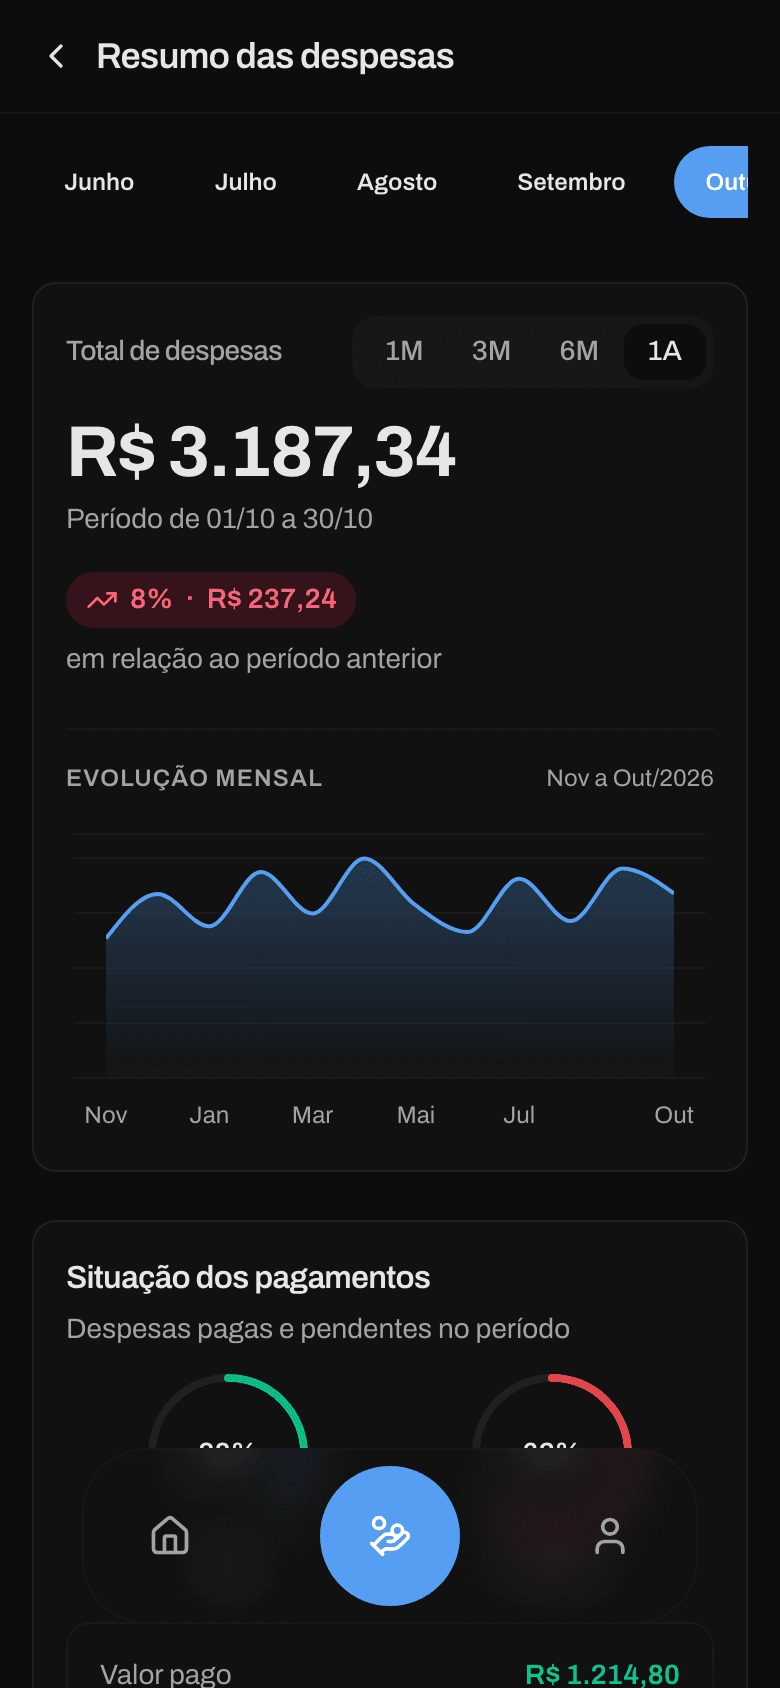Click 'Despesas pagas e pendentes no período'
The height and width of the screenshot is (1688, 780).
point(318,1329)
